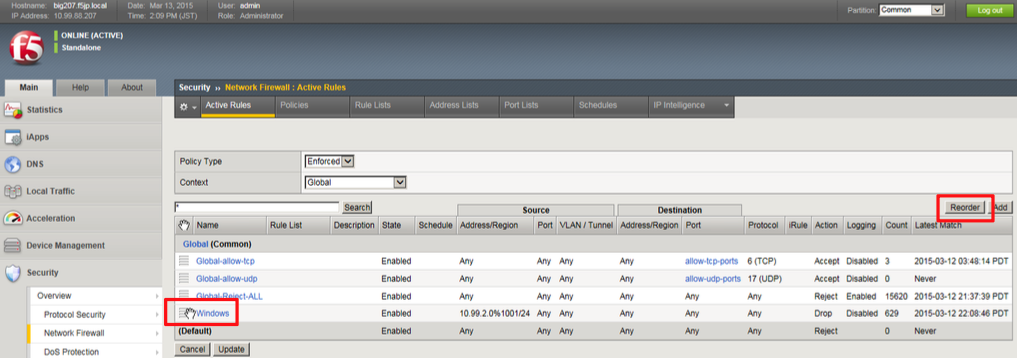Click the Local Traffic server icon
Screen dimensions: 1017x360
[14, 192]
